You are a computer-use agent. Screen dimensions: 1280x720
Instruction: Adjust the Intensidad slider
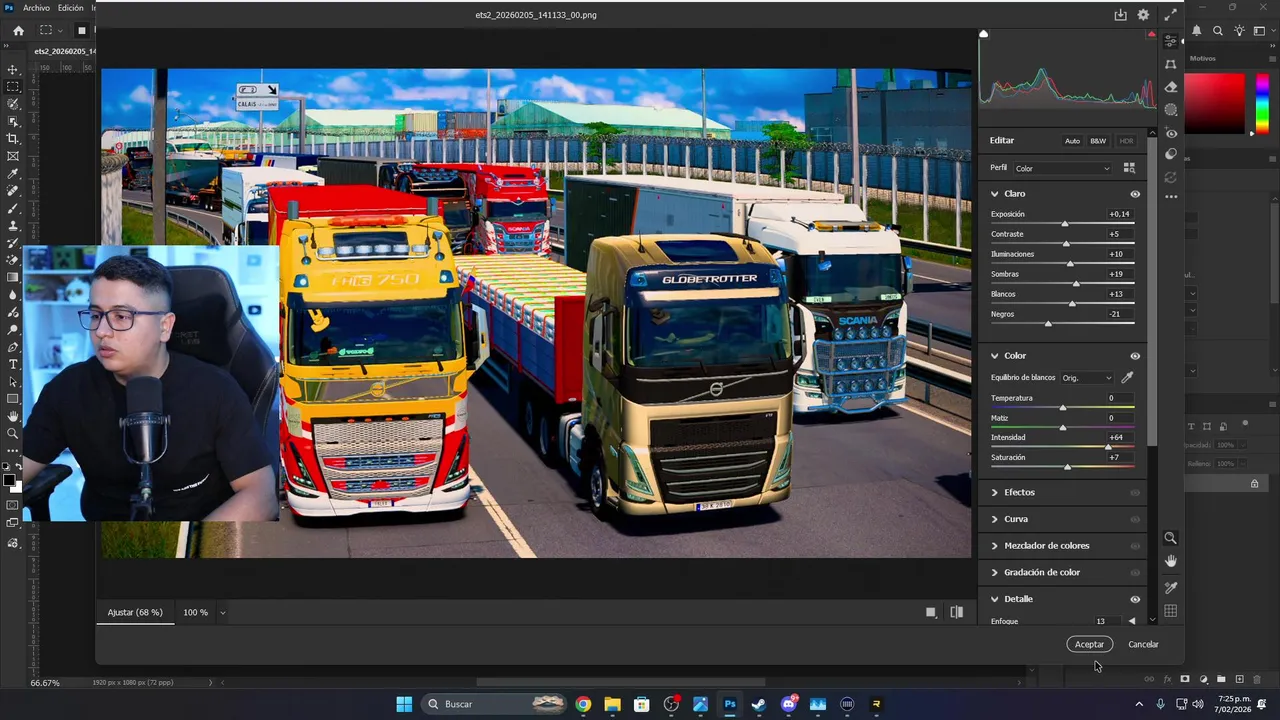tap(1110, 446)
